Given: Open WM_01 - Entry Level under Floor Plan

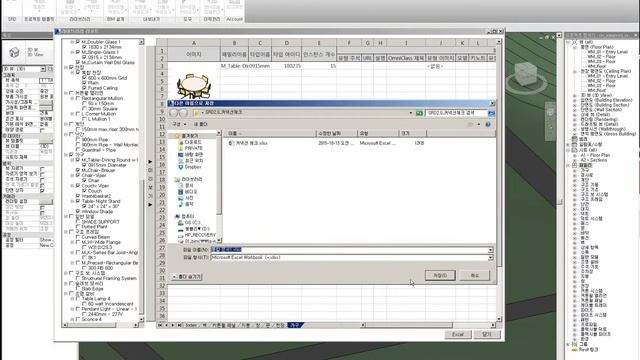Looking at the screenshot, I should click(x=607, y=52).
